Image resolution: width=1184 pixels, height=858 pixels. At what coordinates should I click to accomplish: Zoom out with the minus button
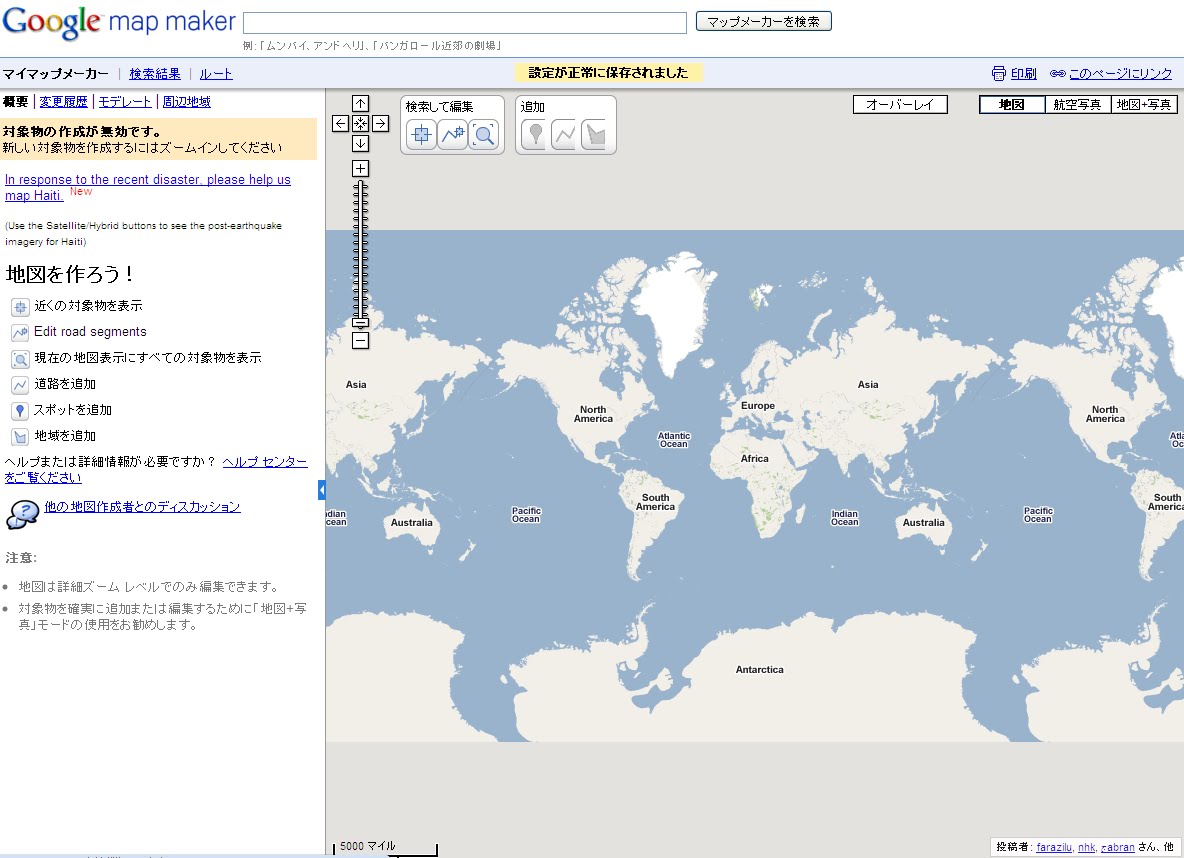tap(360, 341)
